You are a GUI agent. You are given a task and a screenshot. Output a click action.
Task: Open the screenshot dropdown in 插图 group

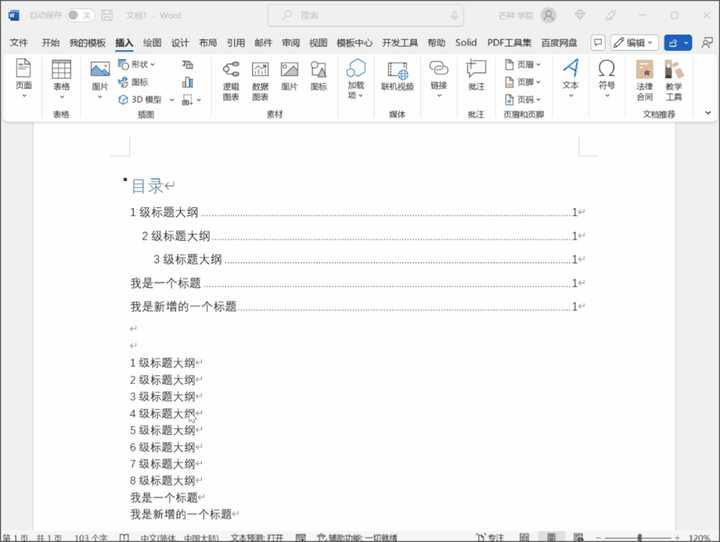(x=191, y=100)
